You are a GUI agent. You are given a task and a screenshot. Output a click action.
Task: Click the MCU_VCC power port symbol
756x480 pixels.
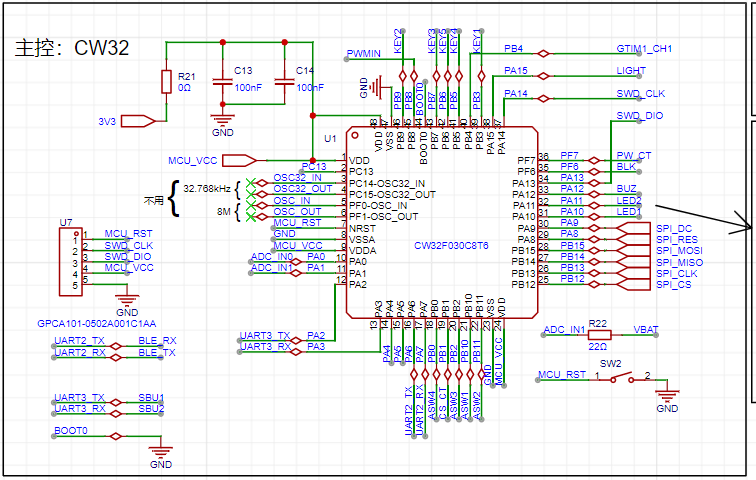pyautogui.click(x=240, y=160)
